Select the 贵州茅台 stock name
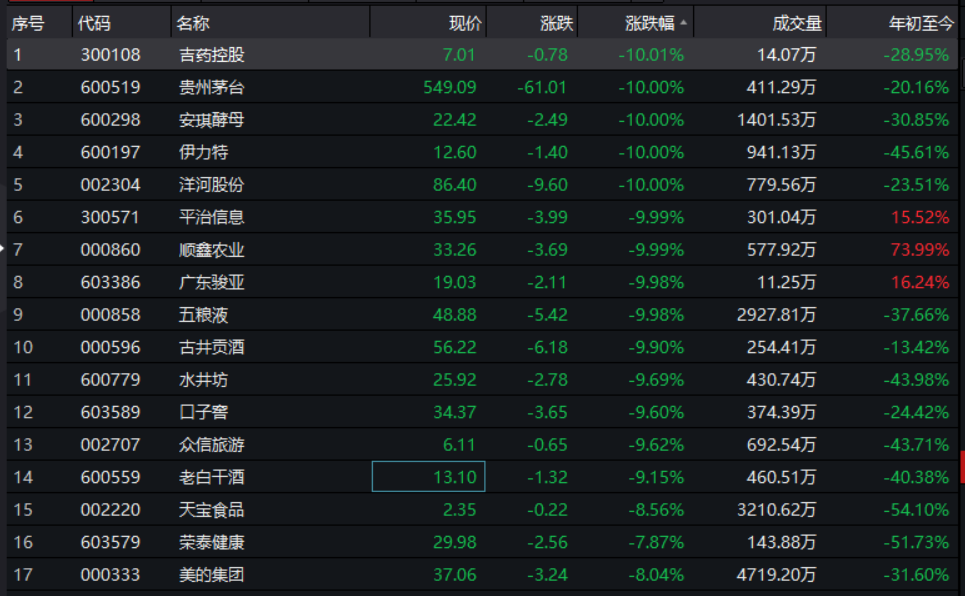Viewport: 965px width, 596px height. pos(212,87)
